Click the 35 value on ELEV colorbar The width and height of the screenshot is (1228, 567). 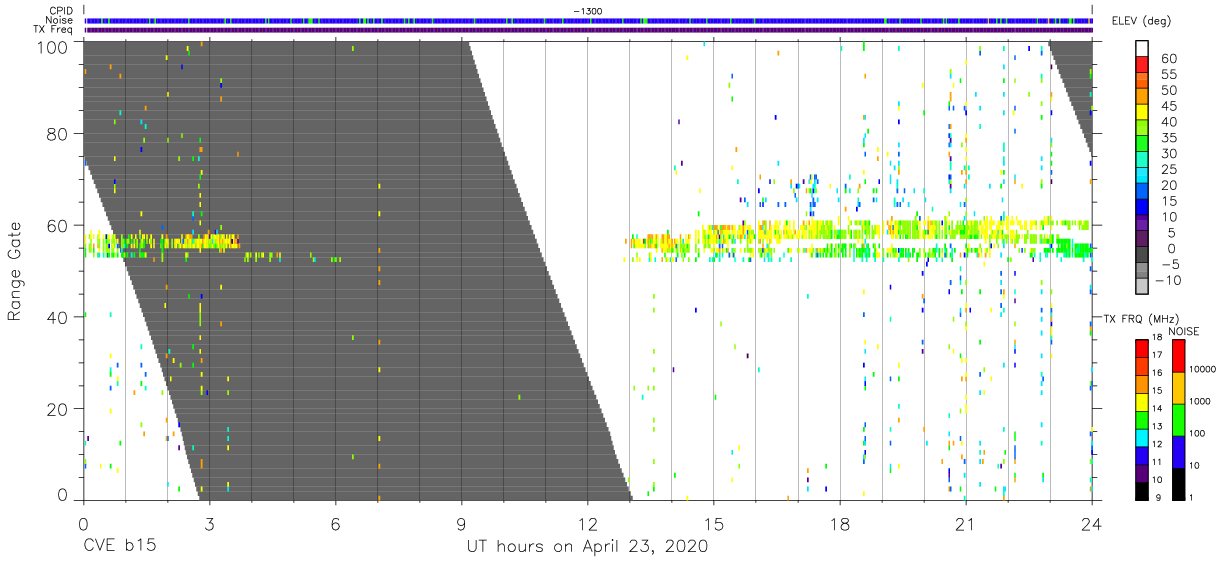point(1169,138)
